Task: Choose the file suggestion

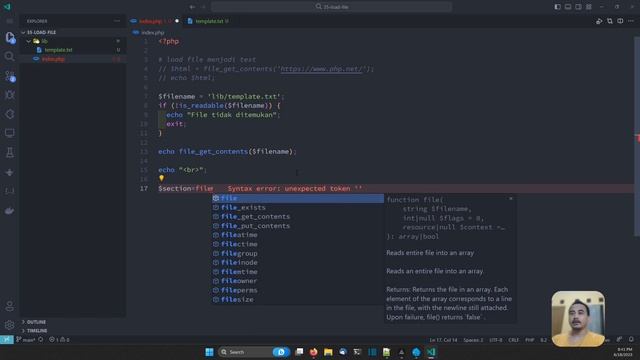Action: tap(298, 198)
